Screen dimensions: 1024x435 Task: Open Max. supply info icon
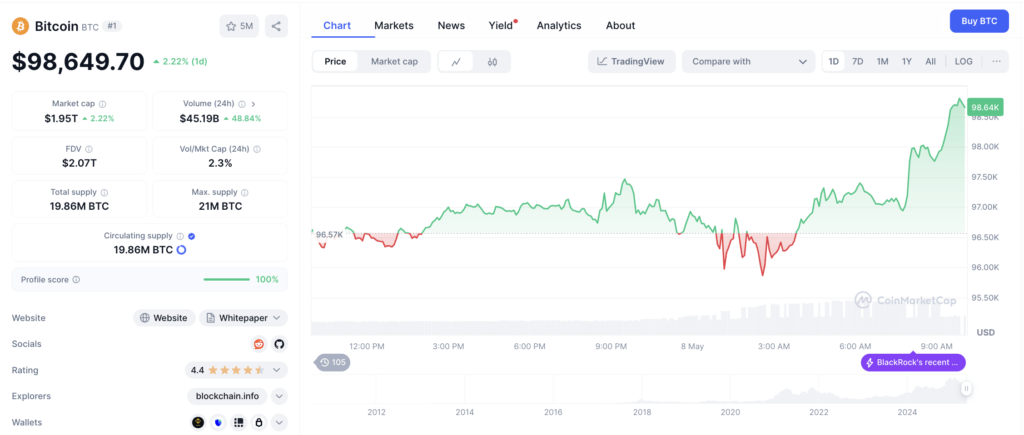click(x=245, y=193)
